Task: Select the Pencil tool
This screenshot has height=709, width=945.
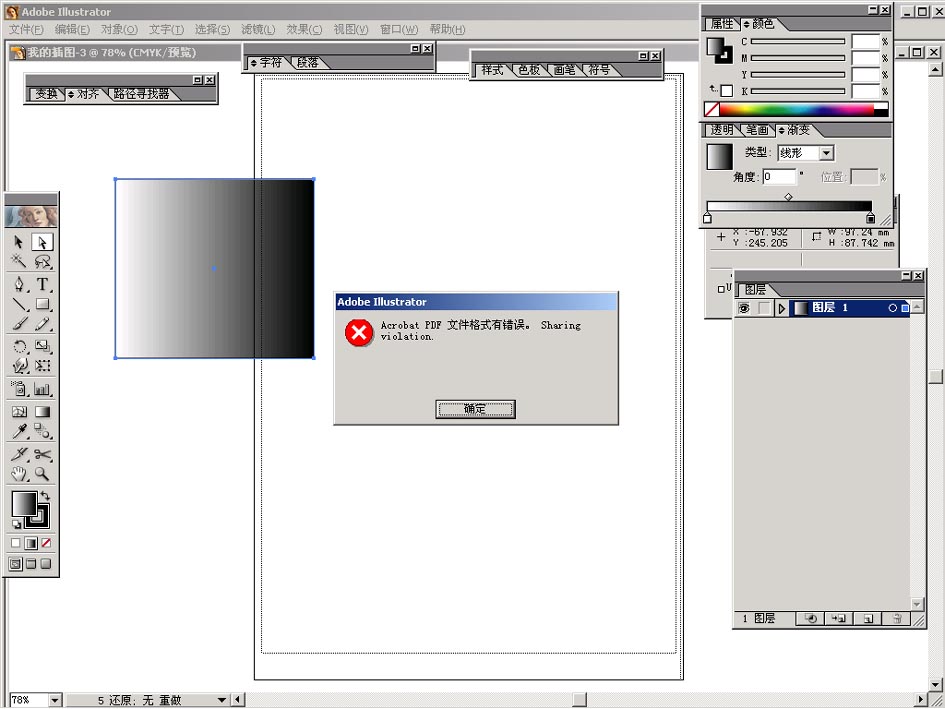Action: [x=42, y=324]
